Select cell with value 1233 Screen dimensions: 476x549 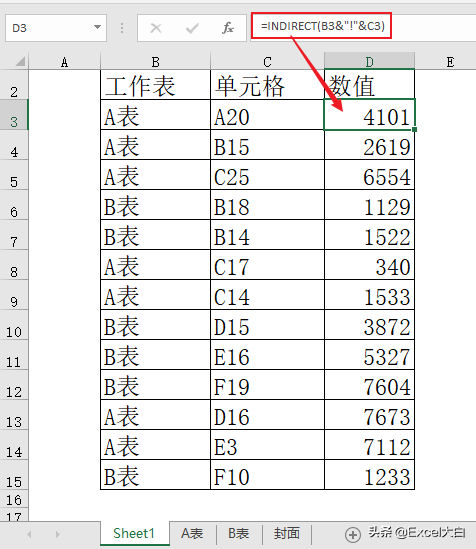pos(370,474)
